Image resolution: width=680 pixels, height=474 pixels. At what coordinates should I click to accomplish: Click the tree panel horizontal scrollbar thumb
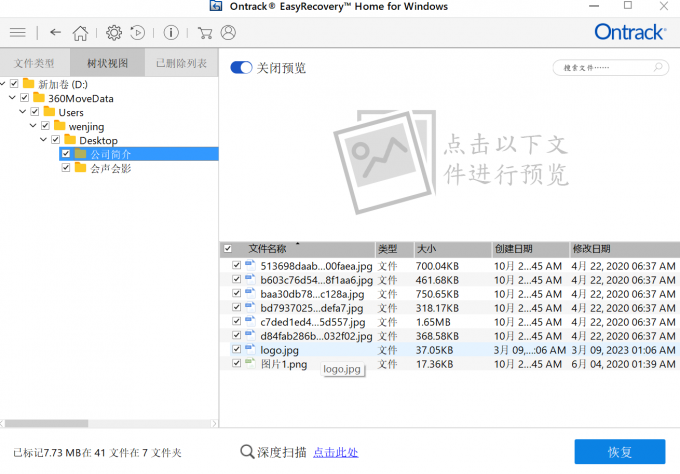[x=46, y=423]
